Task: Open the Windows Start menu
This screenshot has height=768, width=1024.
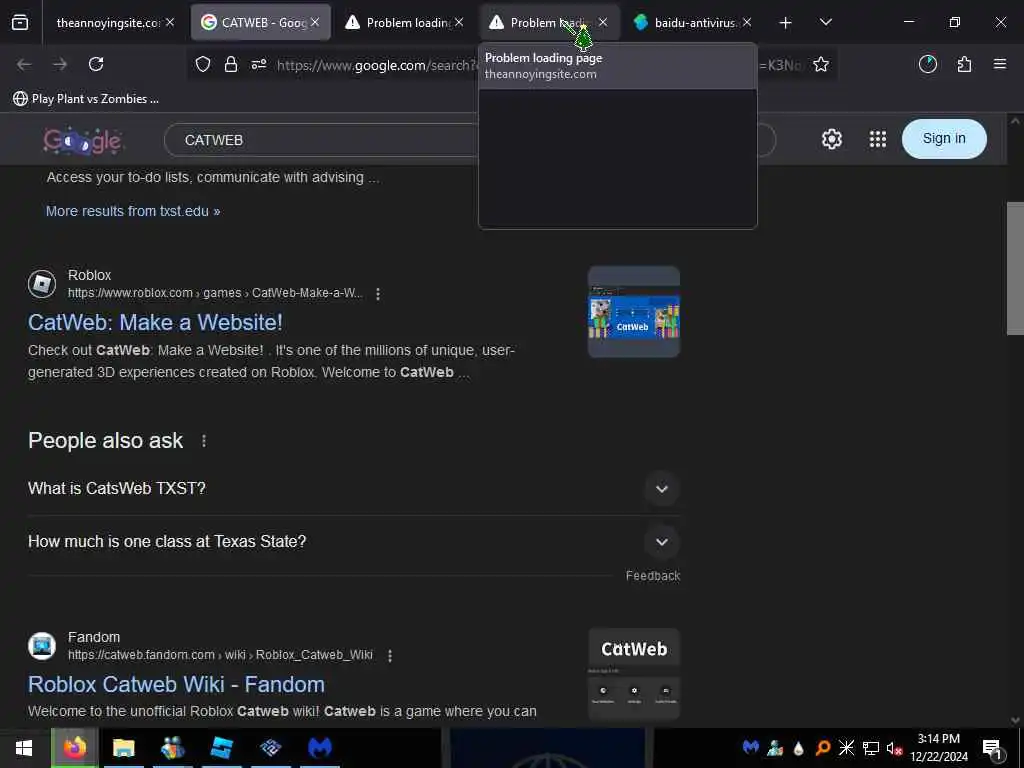Action: (x=24, y=748)
